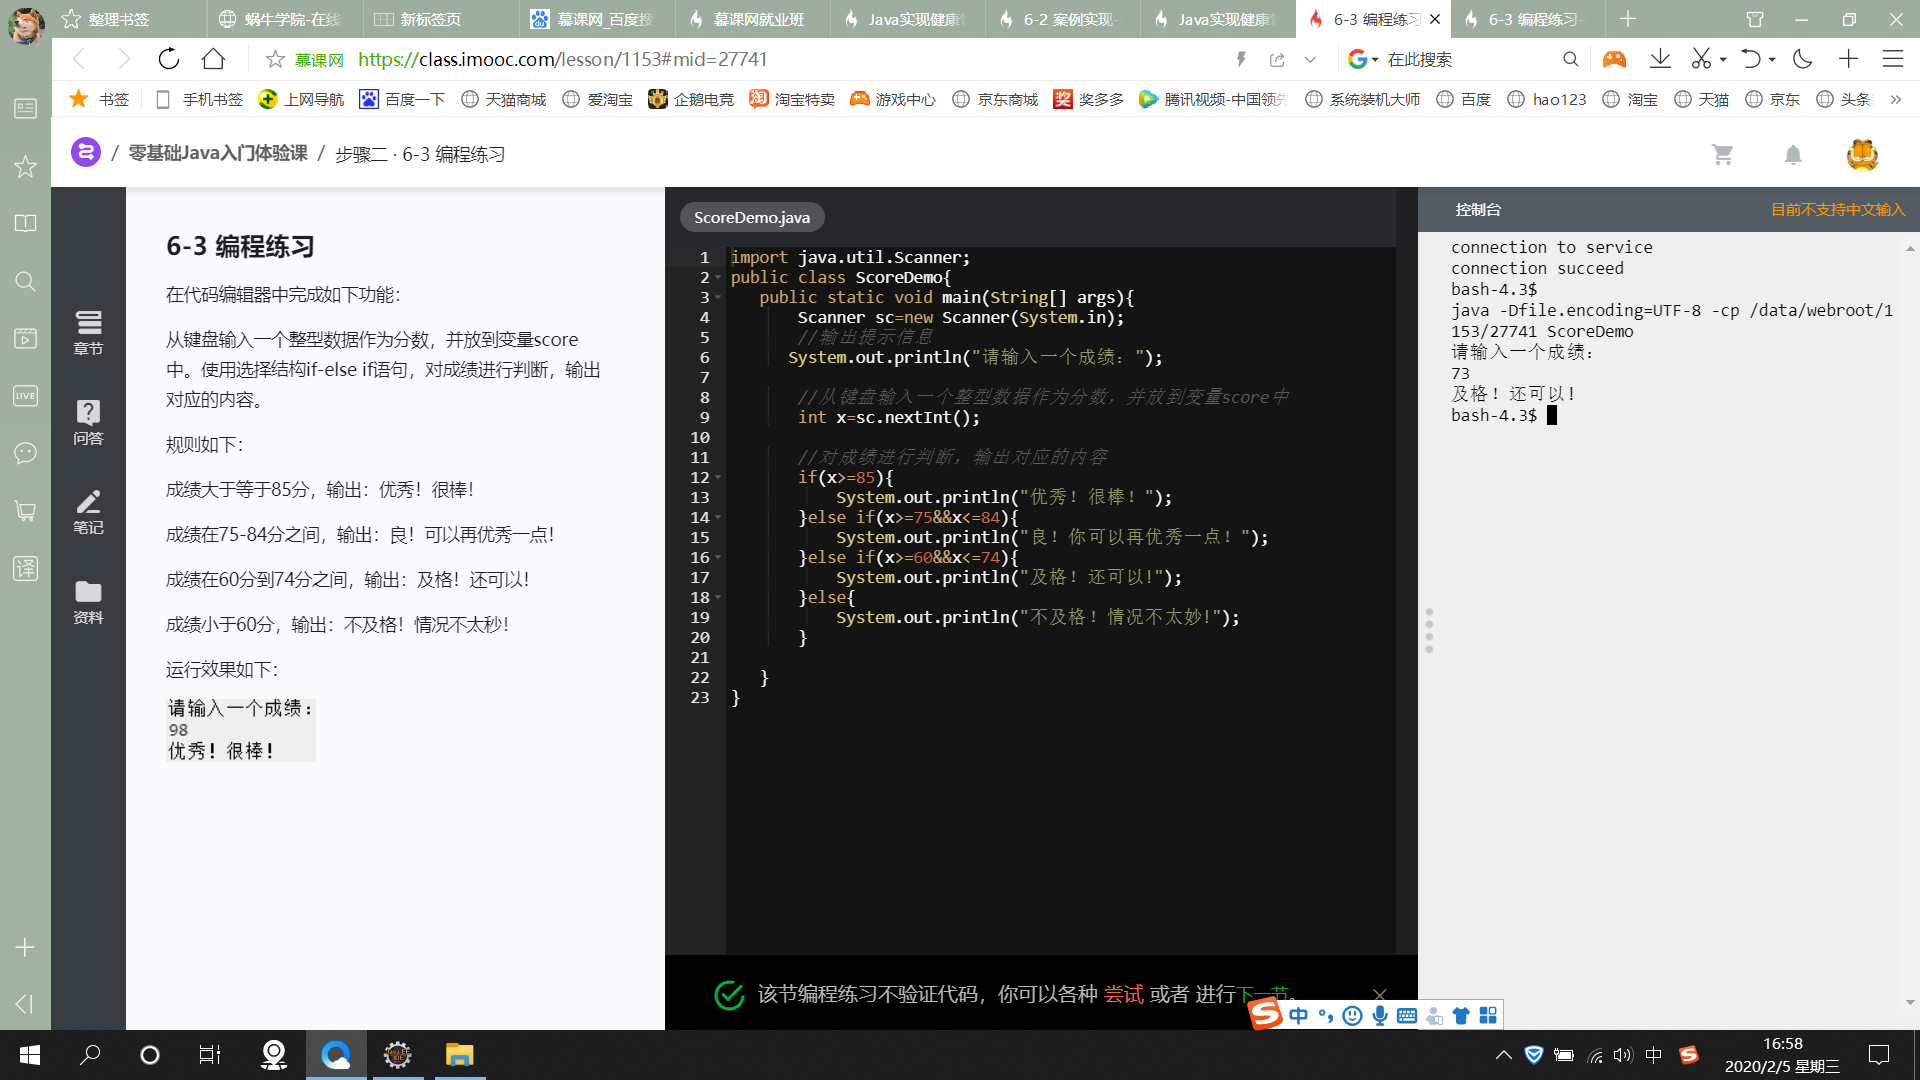Open the 笔记 notes panel
Screen dimensions: 1920x1080
pyautogui.click(x=88, y=512)
